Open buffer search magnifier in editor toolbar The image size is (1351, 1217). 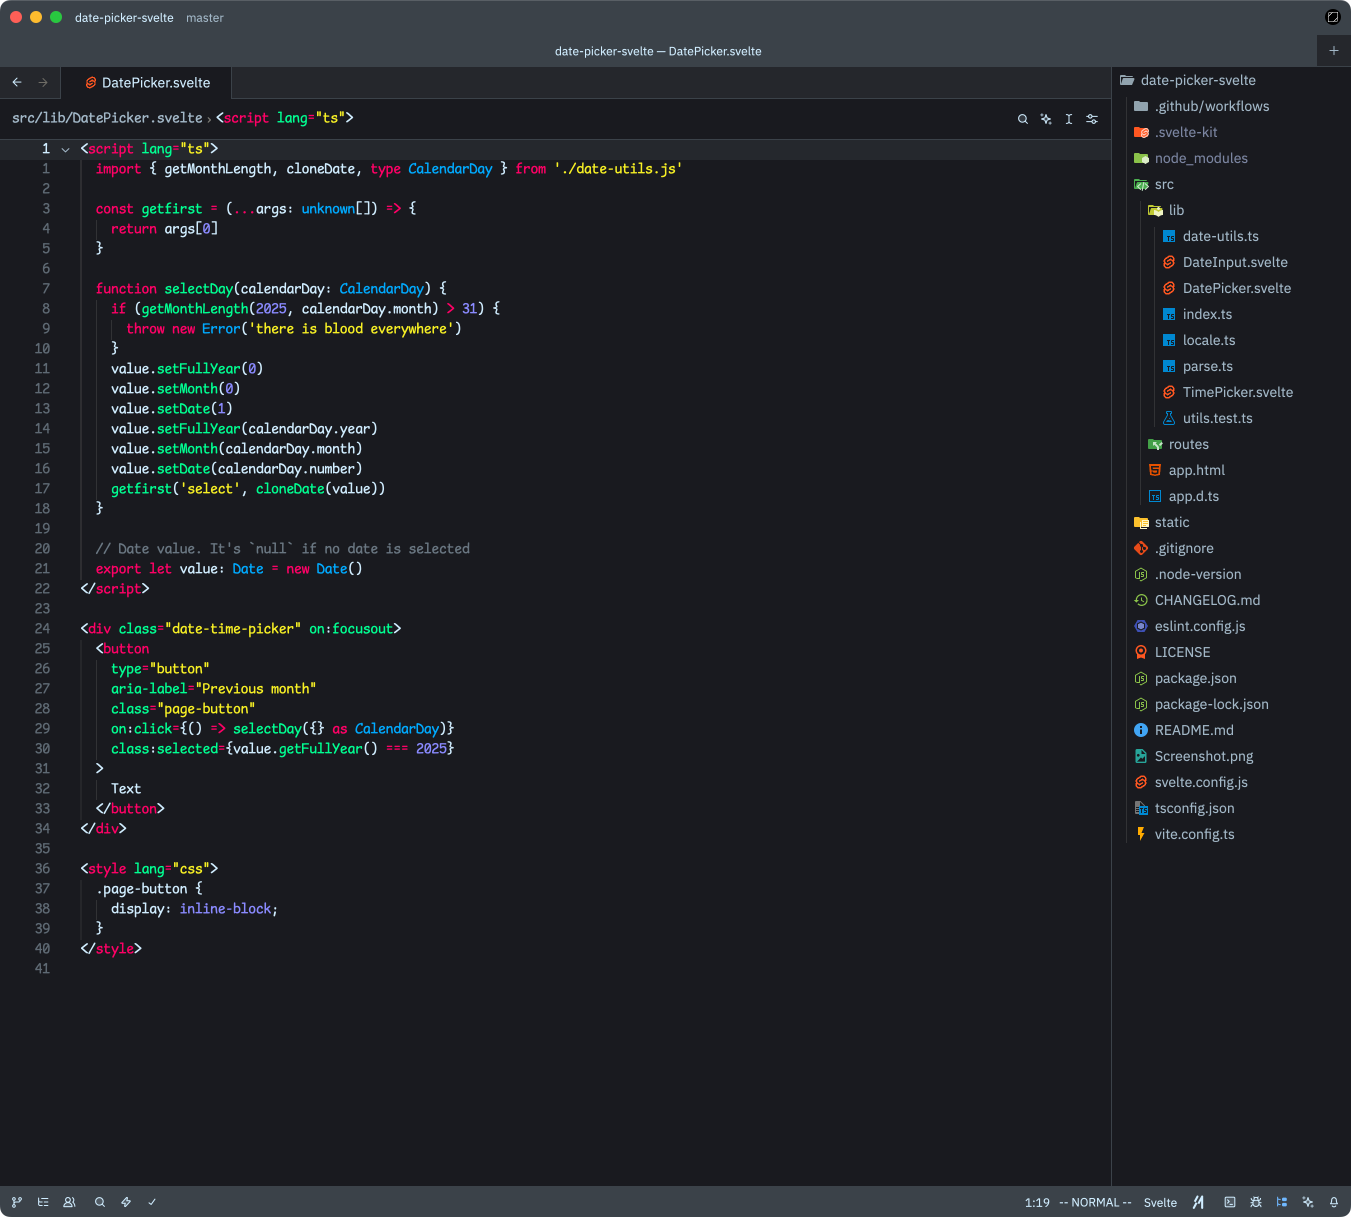coord(1023,119)
